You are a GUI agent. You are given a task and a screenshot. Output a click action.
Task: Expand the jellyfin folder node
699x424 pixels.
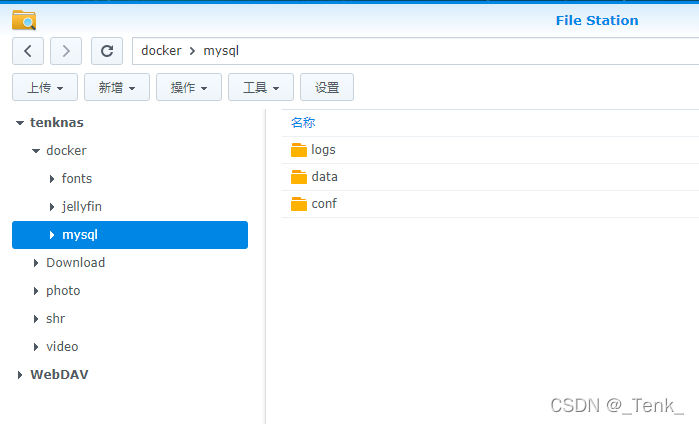[52, 207]
